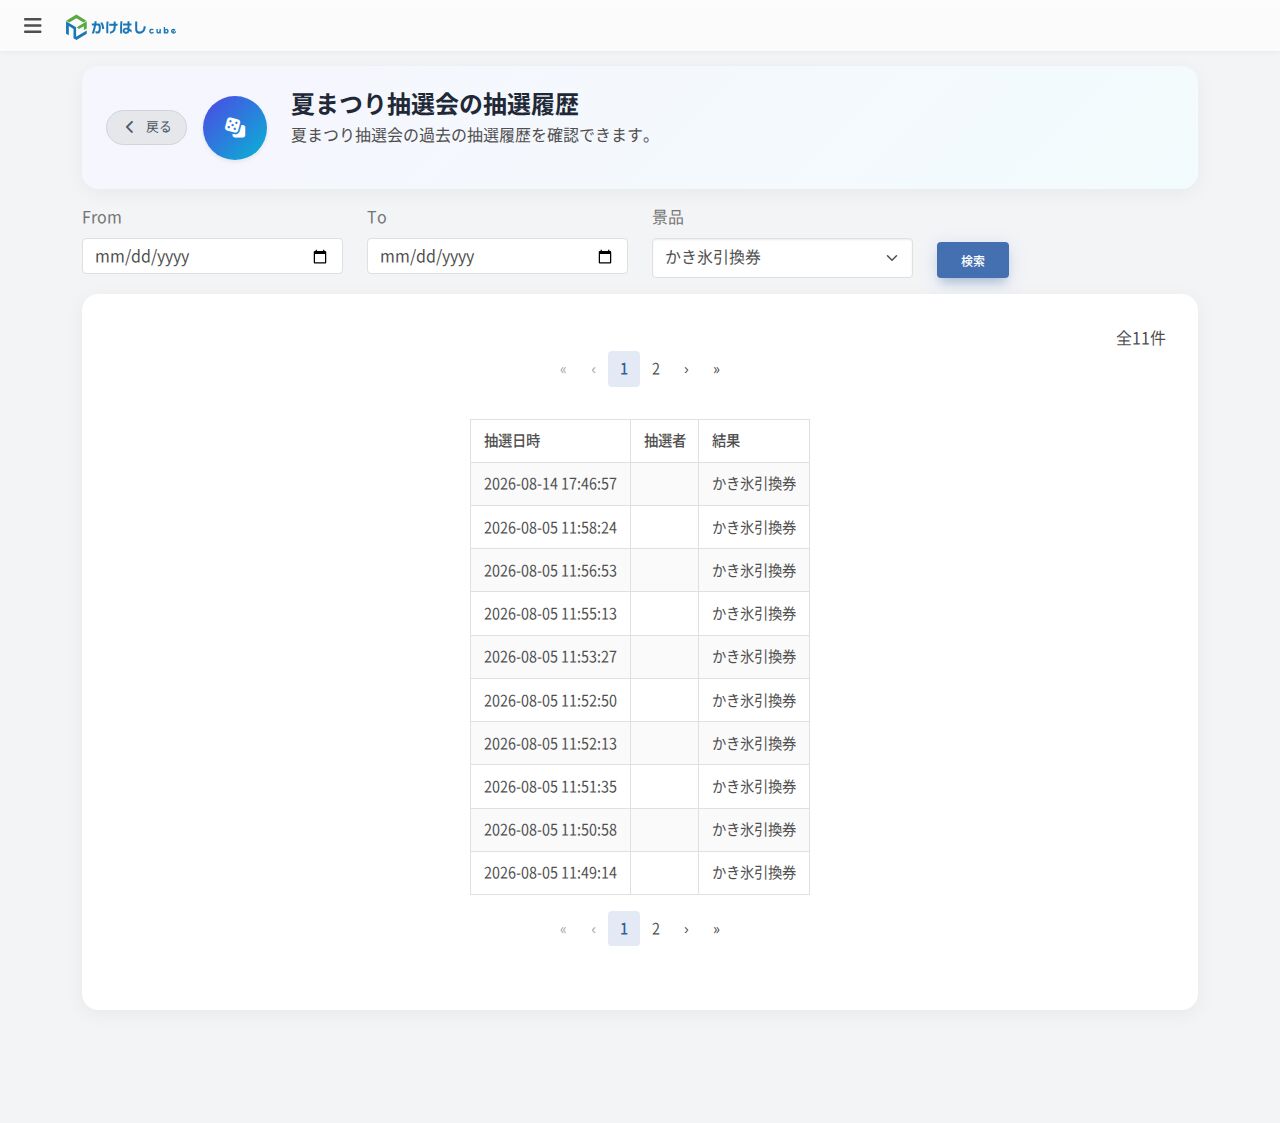The image size is (1280, 1123).
Task: Open the From date calendar picker icon
Action: tap(320, 257)
